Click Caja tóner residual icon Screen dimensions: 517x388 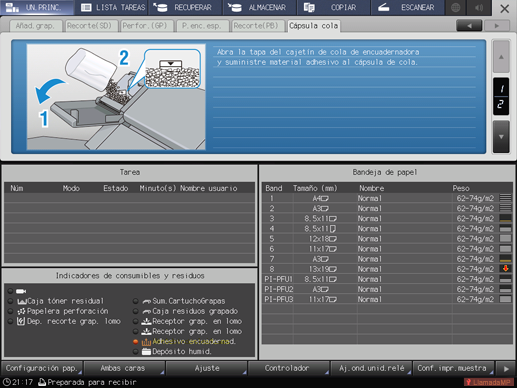22,301
